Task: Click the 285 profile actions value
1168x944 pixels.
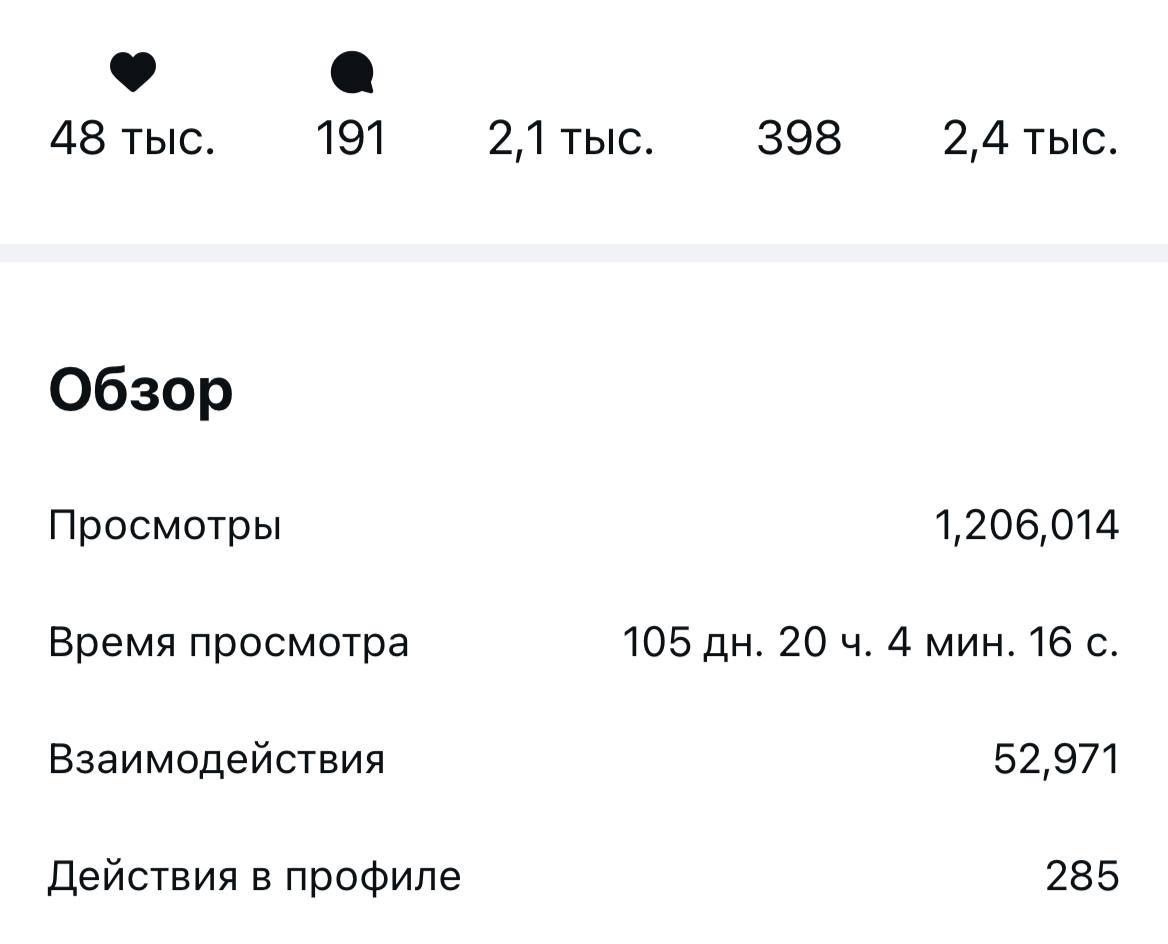Action: [x=1082, y=876]
